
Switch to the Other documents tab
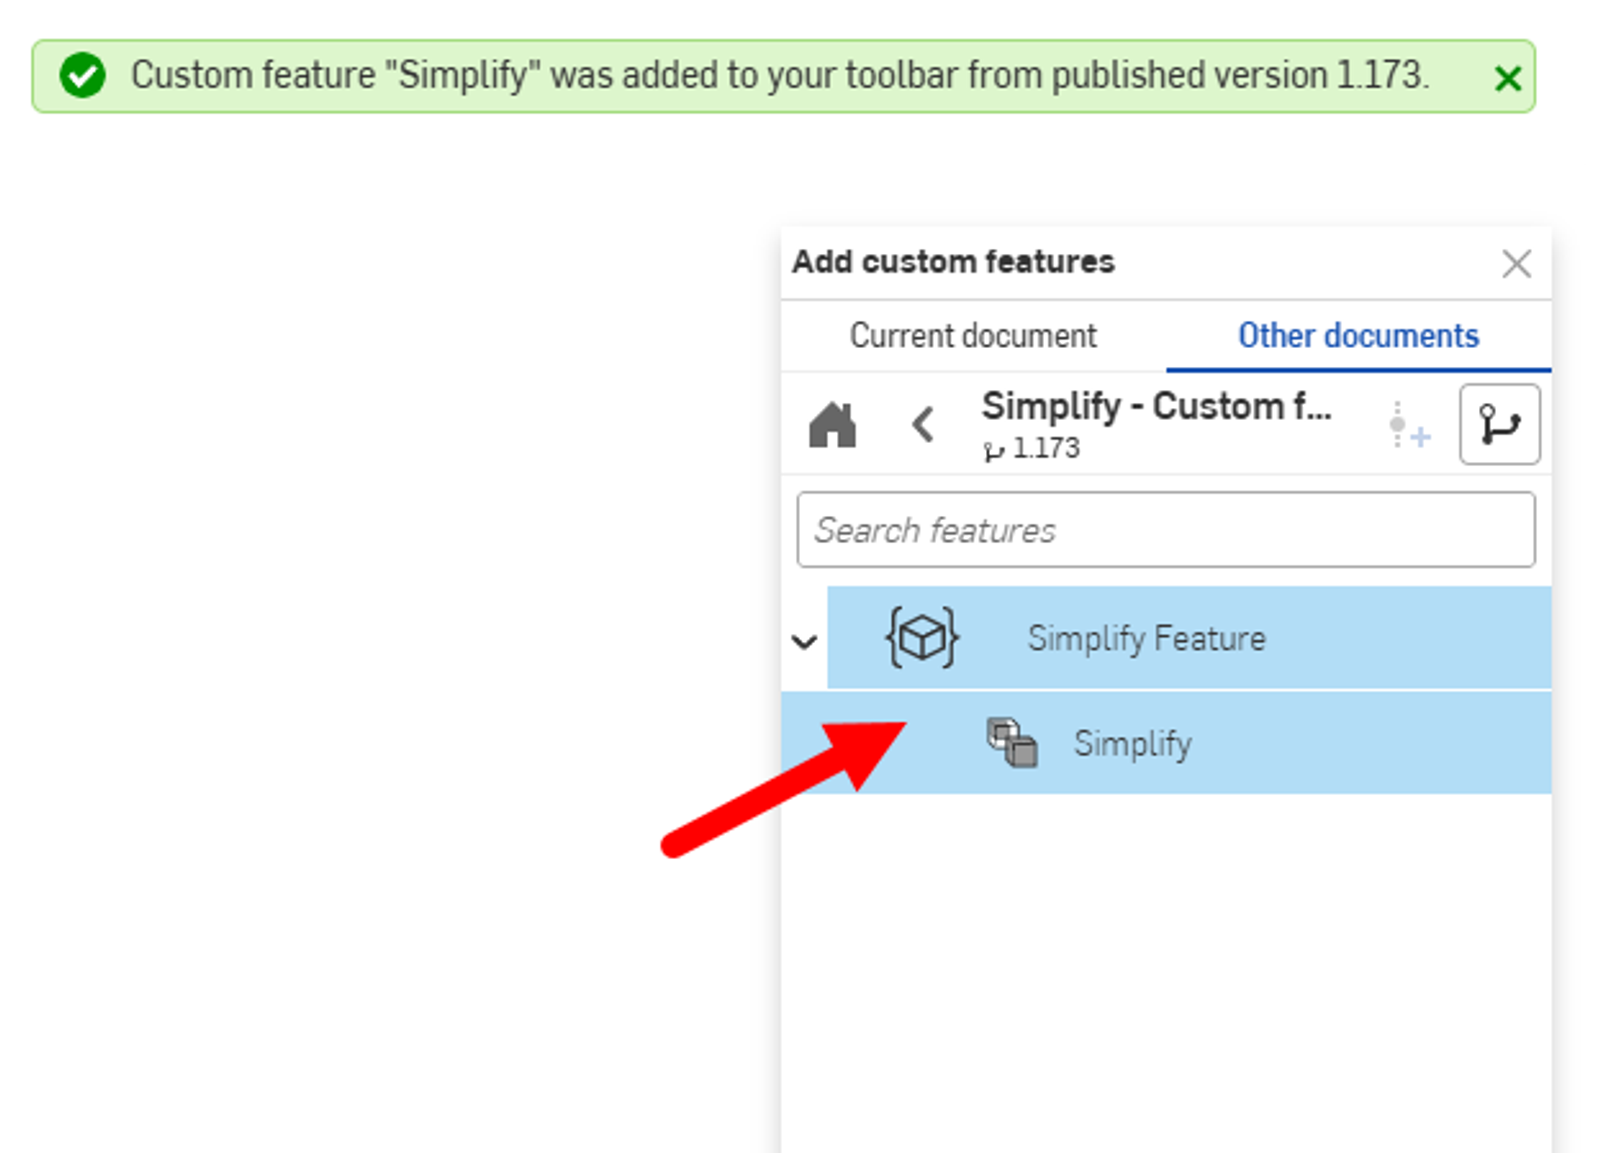(x=1358, y=335)
